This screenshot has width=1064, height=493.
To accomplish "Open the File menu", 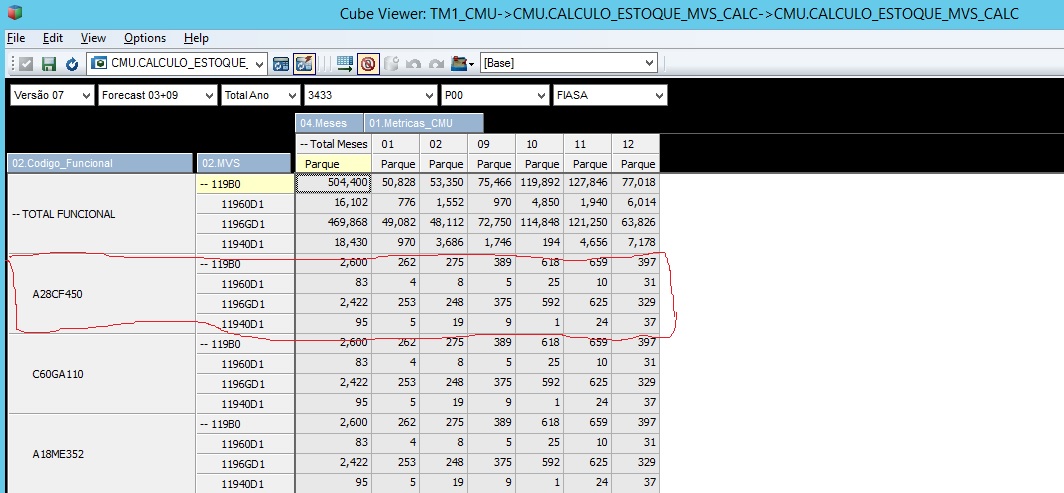I will click(x=16, y=38).
